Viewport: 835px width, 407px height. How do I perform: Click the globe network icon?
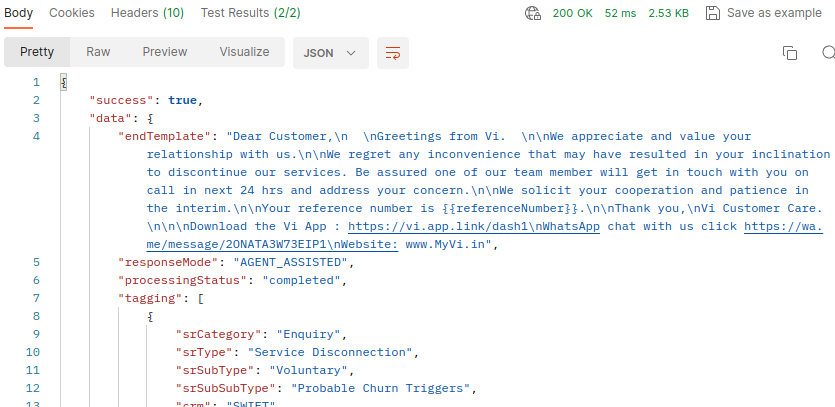[x=533, y=13]
